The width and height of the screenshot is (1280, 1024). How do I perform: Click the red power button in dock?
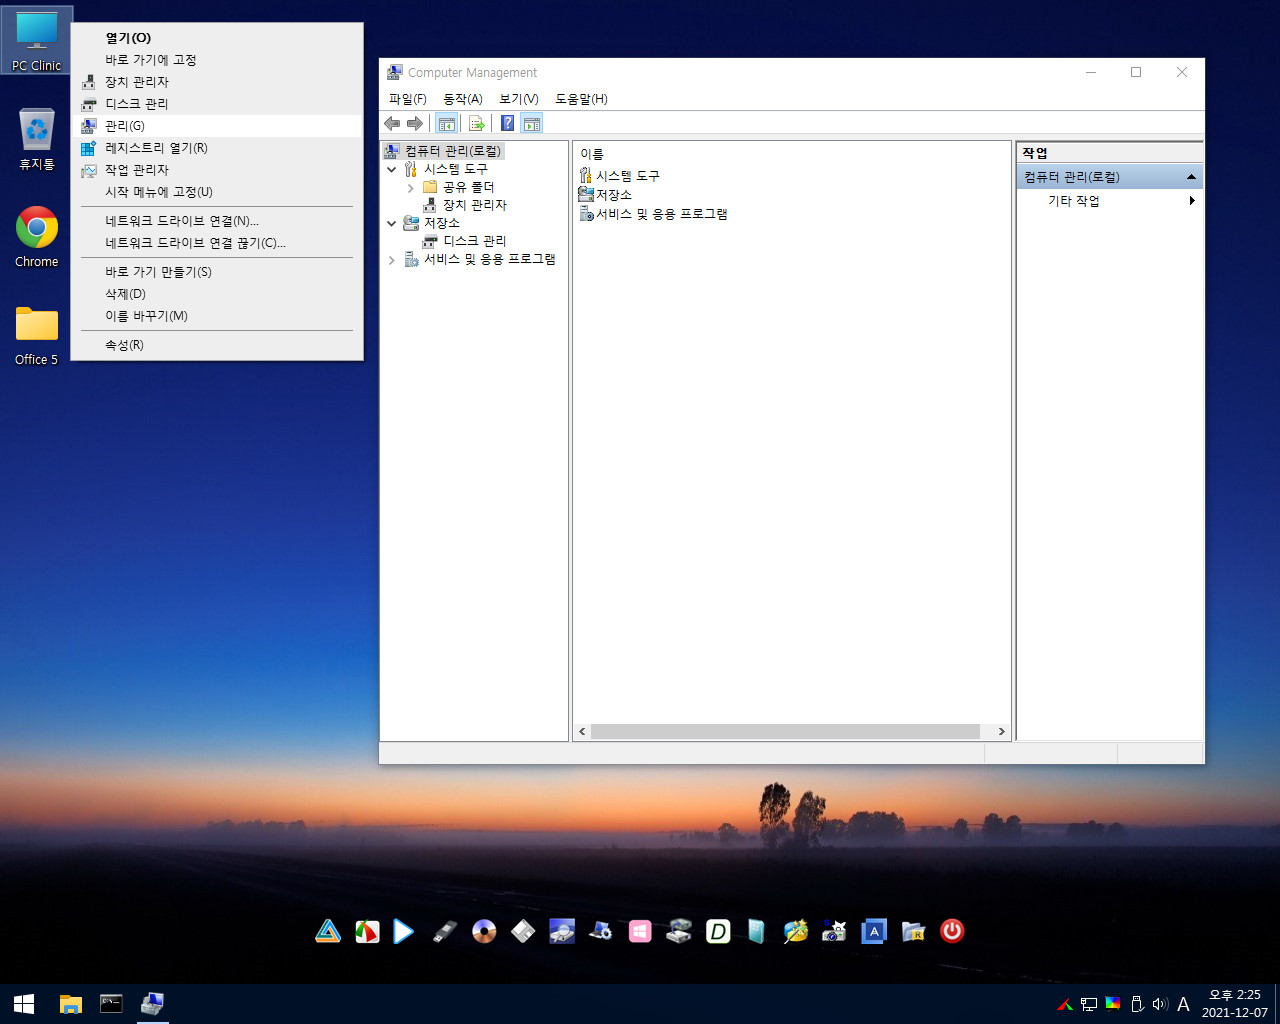tap(952, 932)
